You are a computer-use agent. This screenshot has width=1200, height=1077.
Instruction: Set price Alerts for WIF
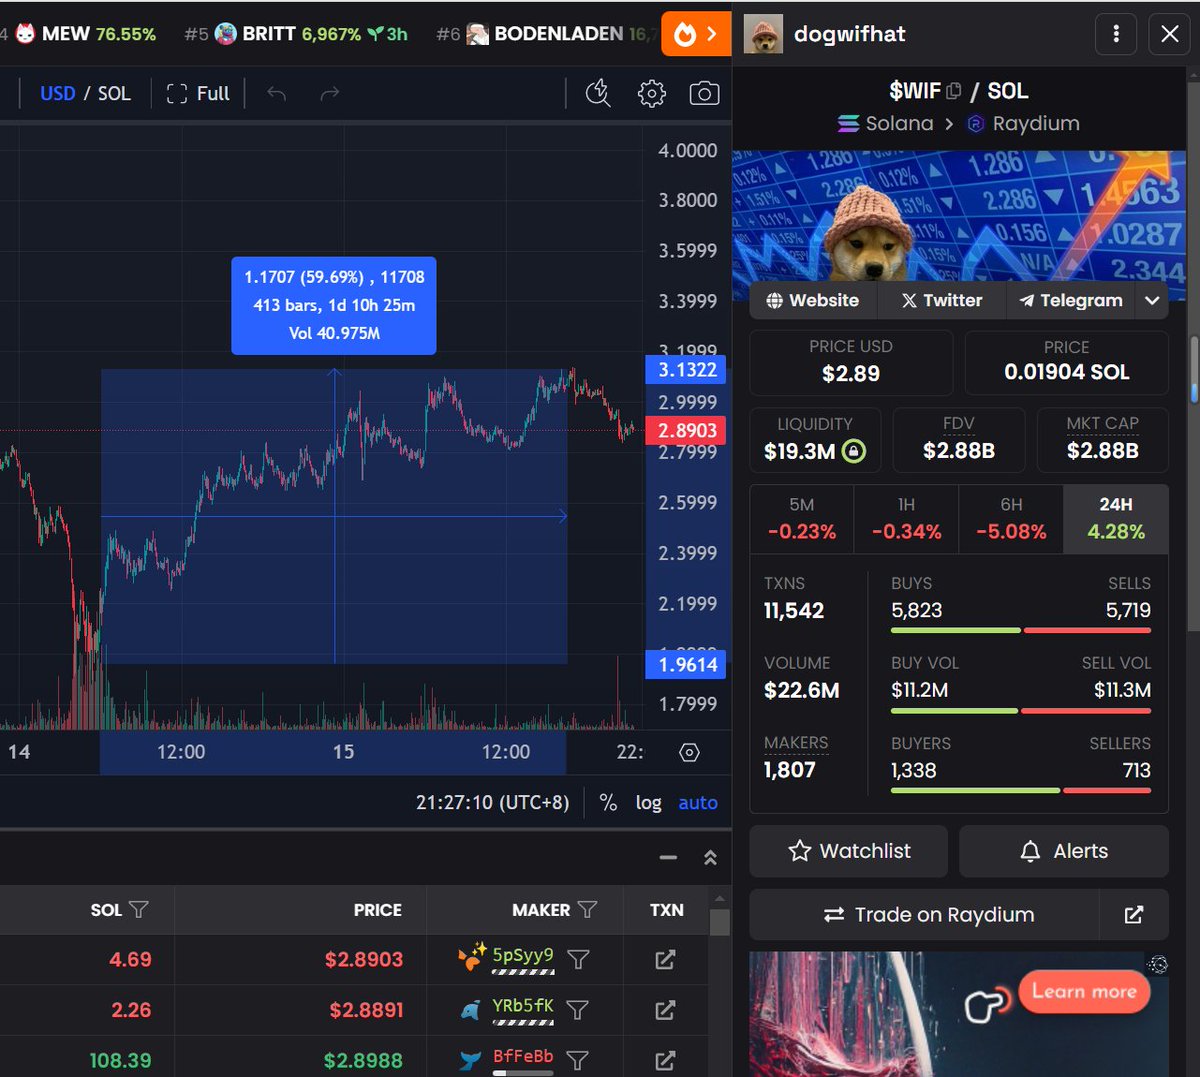[1064, 851]
